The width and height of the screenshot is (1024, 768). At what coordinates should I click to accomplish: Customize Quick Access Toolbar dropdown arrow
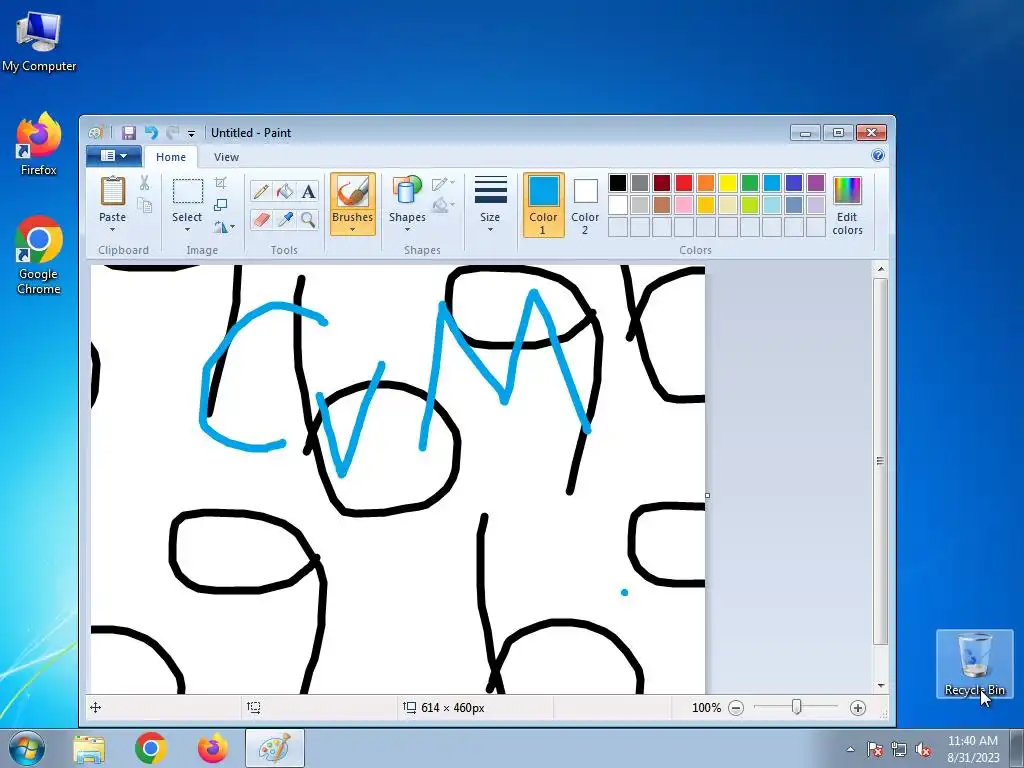pyautogui.click(x=191, y=134)
